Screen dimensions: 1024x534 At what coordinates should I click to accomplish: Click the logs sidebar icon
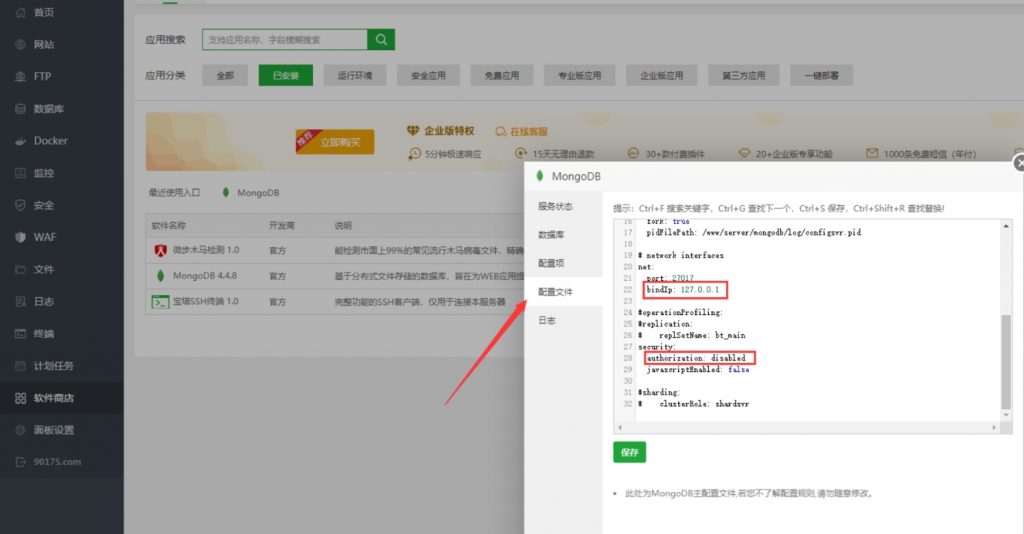tap(20, 301)
